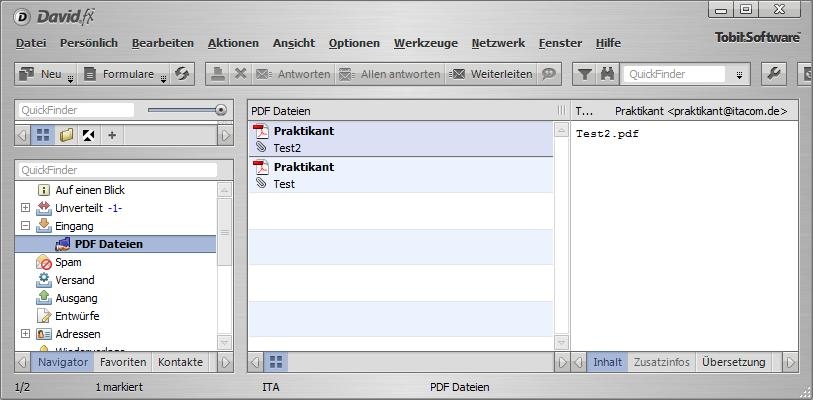This screenshot has height=400, width=813.
Task: Click the print stamp icon in toolbar
Action: [218, 74]
